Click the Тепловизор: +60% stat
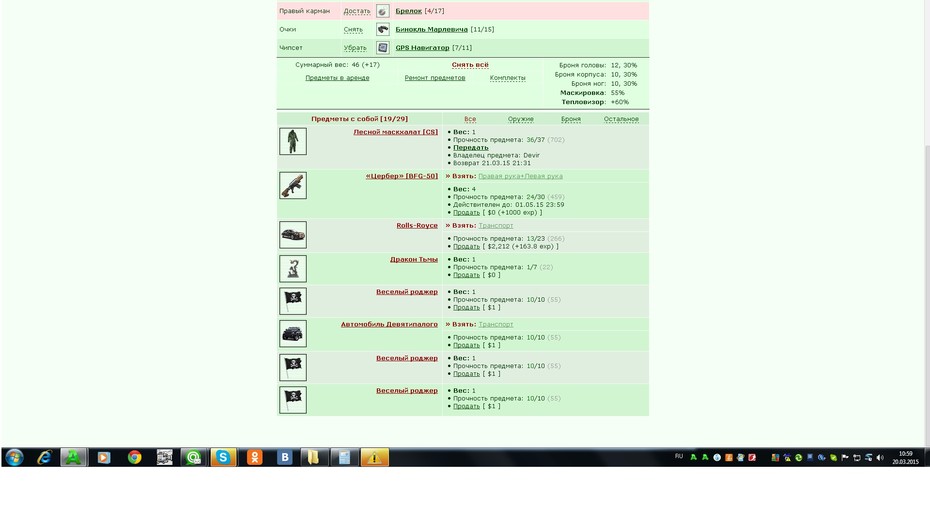The height and width of the screenshot is (523, 930). (595, 102)
